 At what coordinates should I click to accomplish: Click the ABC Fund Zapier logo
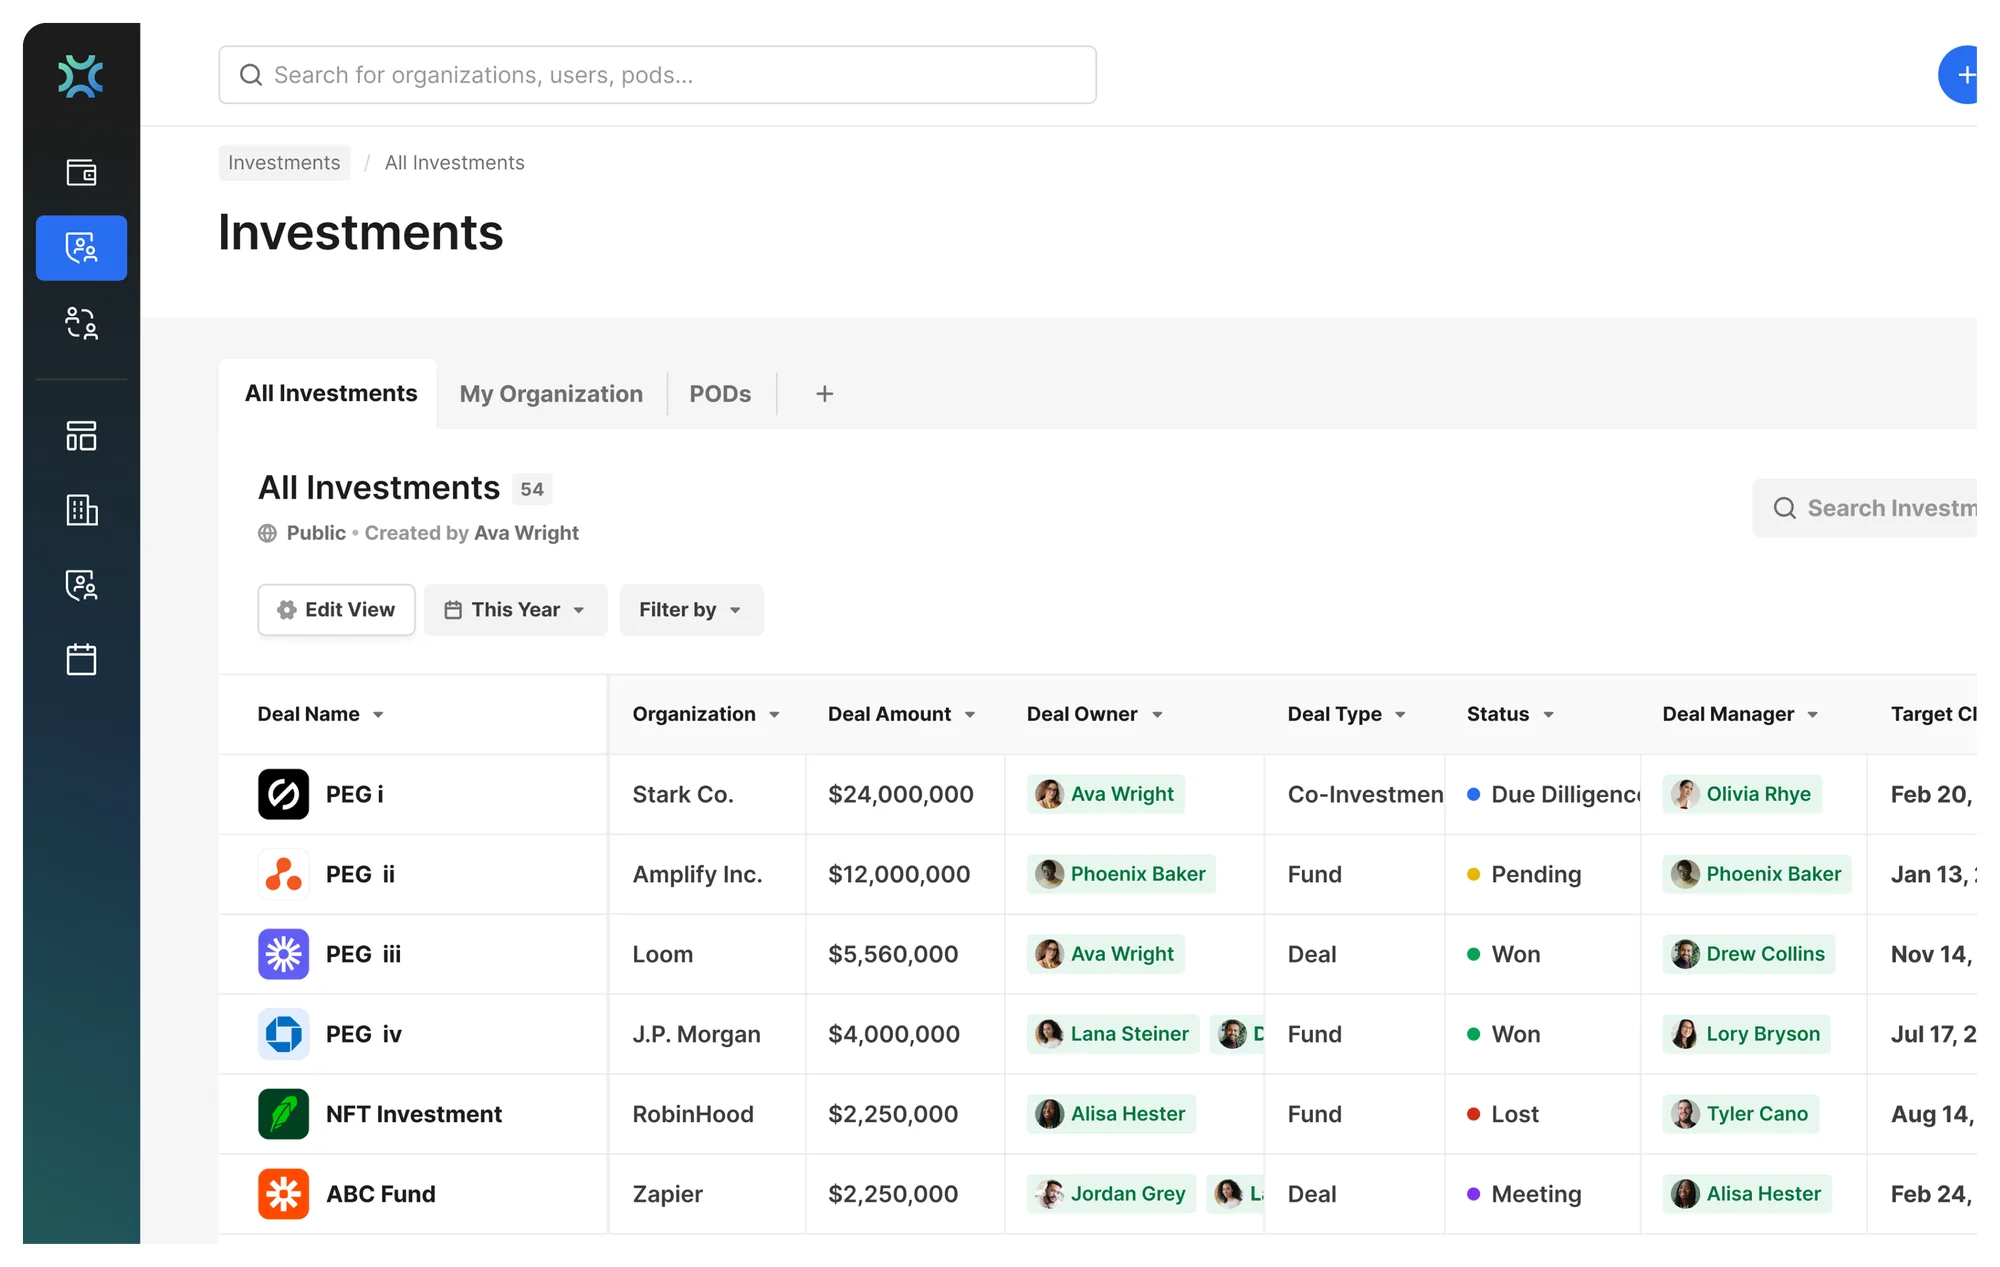point(283,1194)
